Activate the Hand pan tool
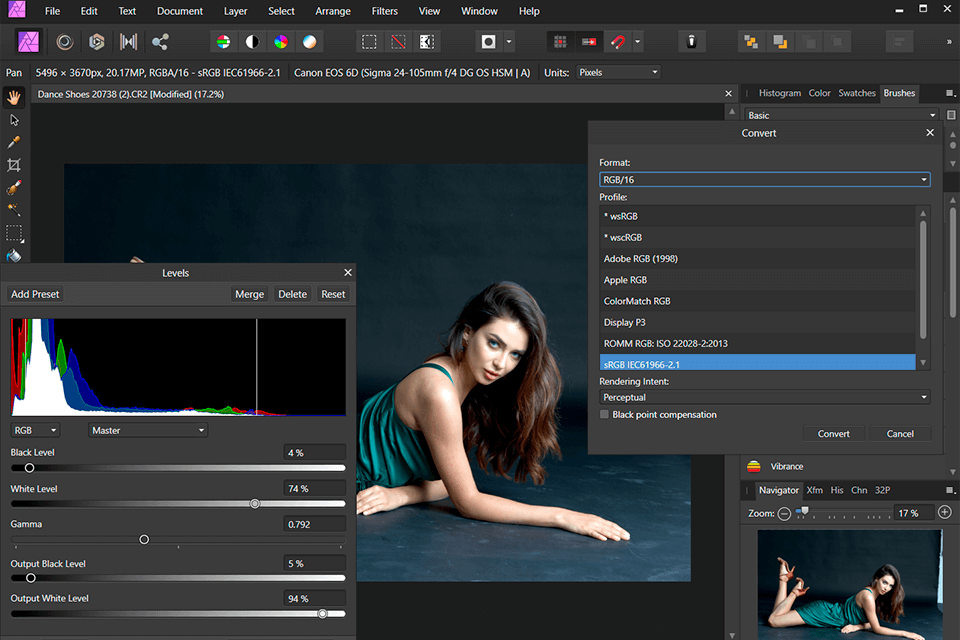The image size is (960, 640). pyautogui.click(x=14, y=97)
